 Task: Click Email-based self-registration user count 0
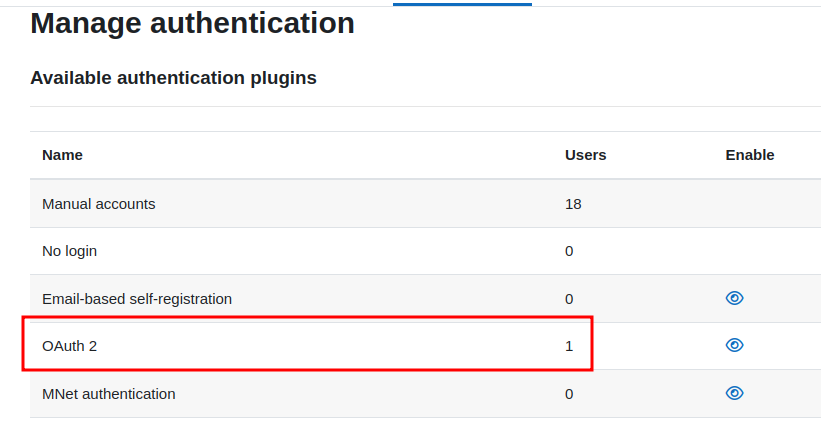click(569, 299)
